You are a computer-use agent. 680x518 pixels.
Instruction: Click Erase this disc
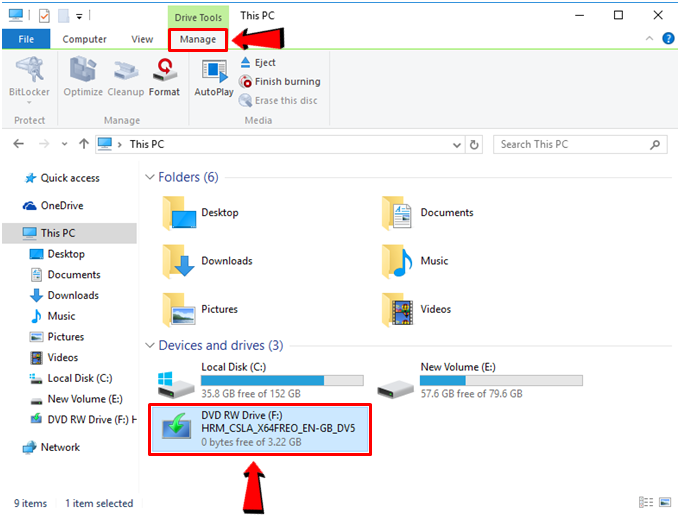pyautogui.click(x=278, y=101)
